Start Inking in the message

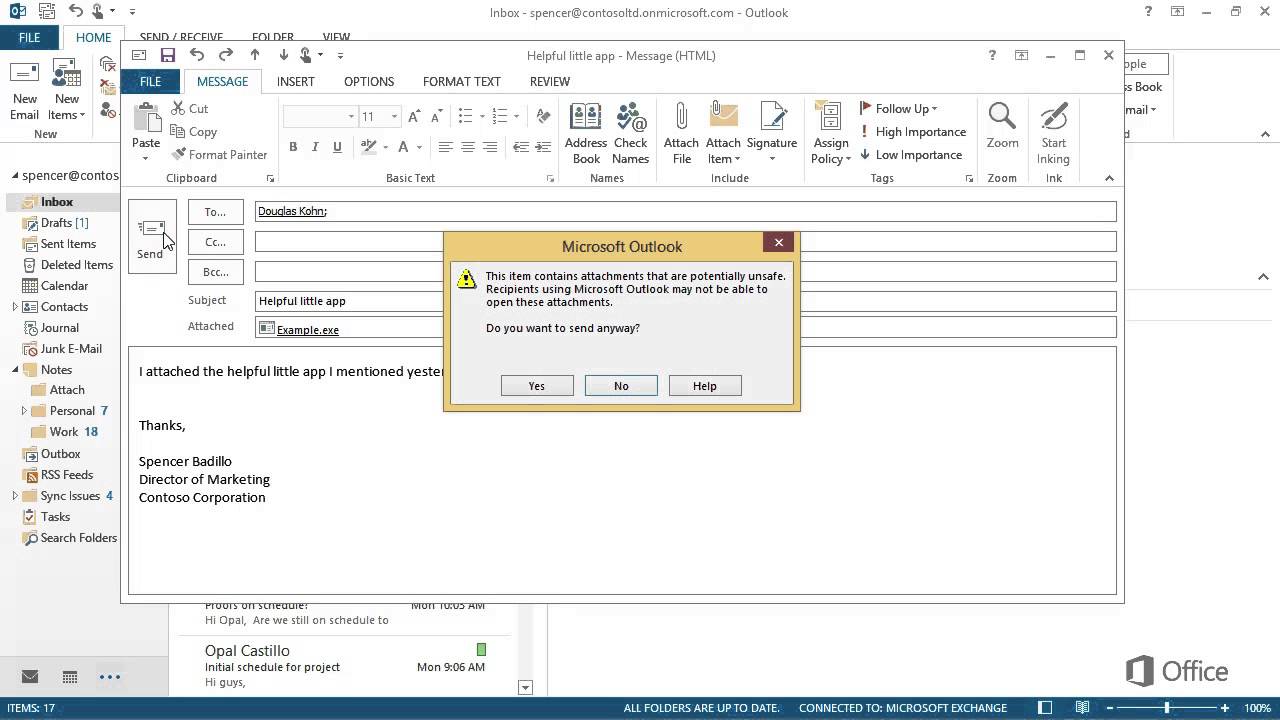pyautogui.click(x=1053, y=133)
